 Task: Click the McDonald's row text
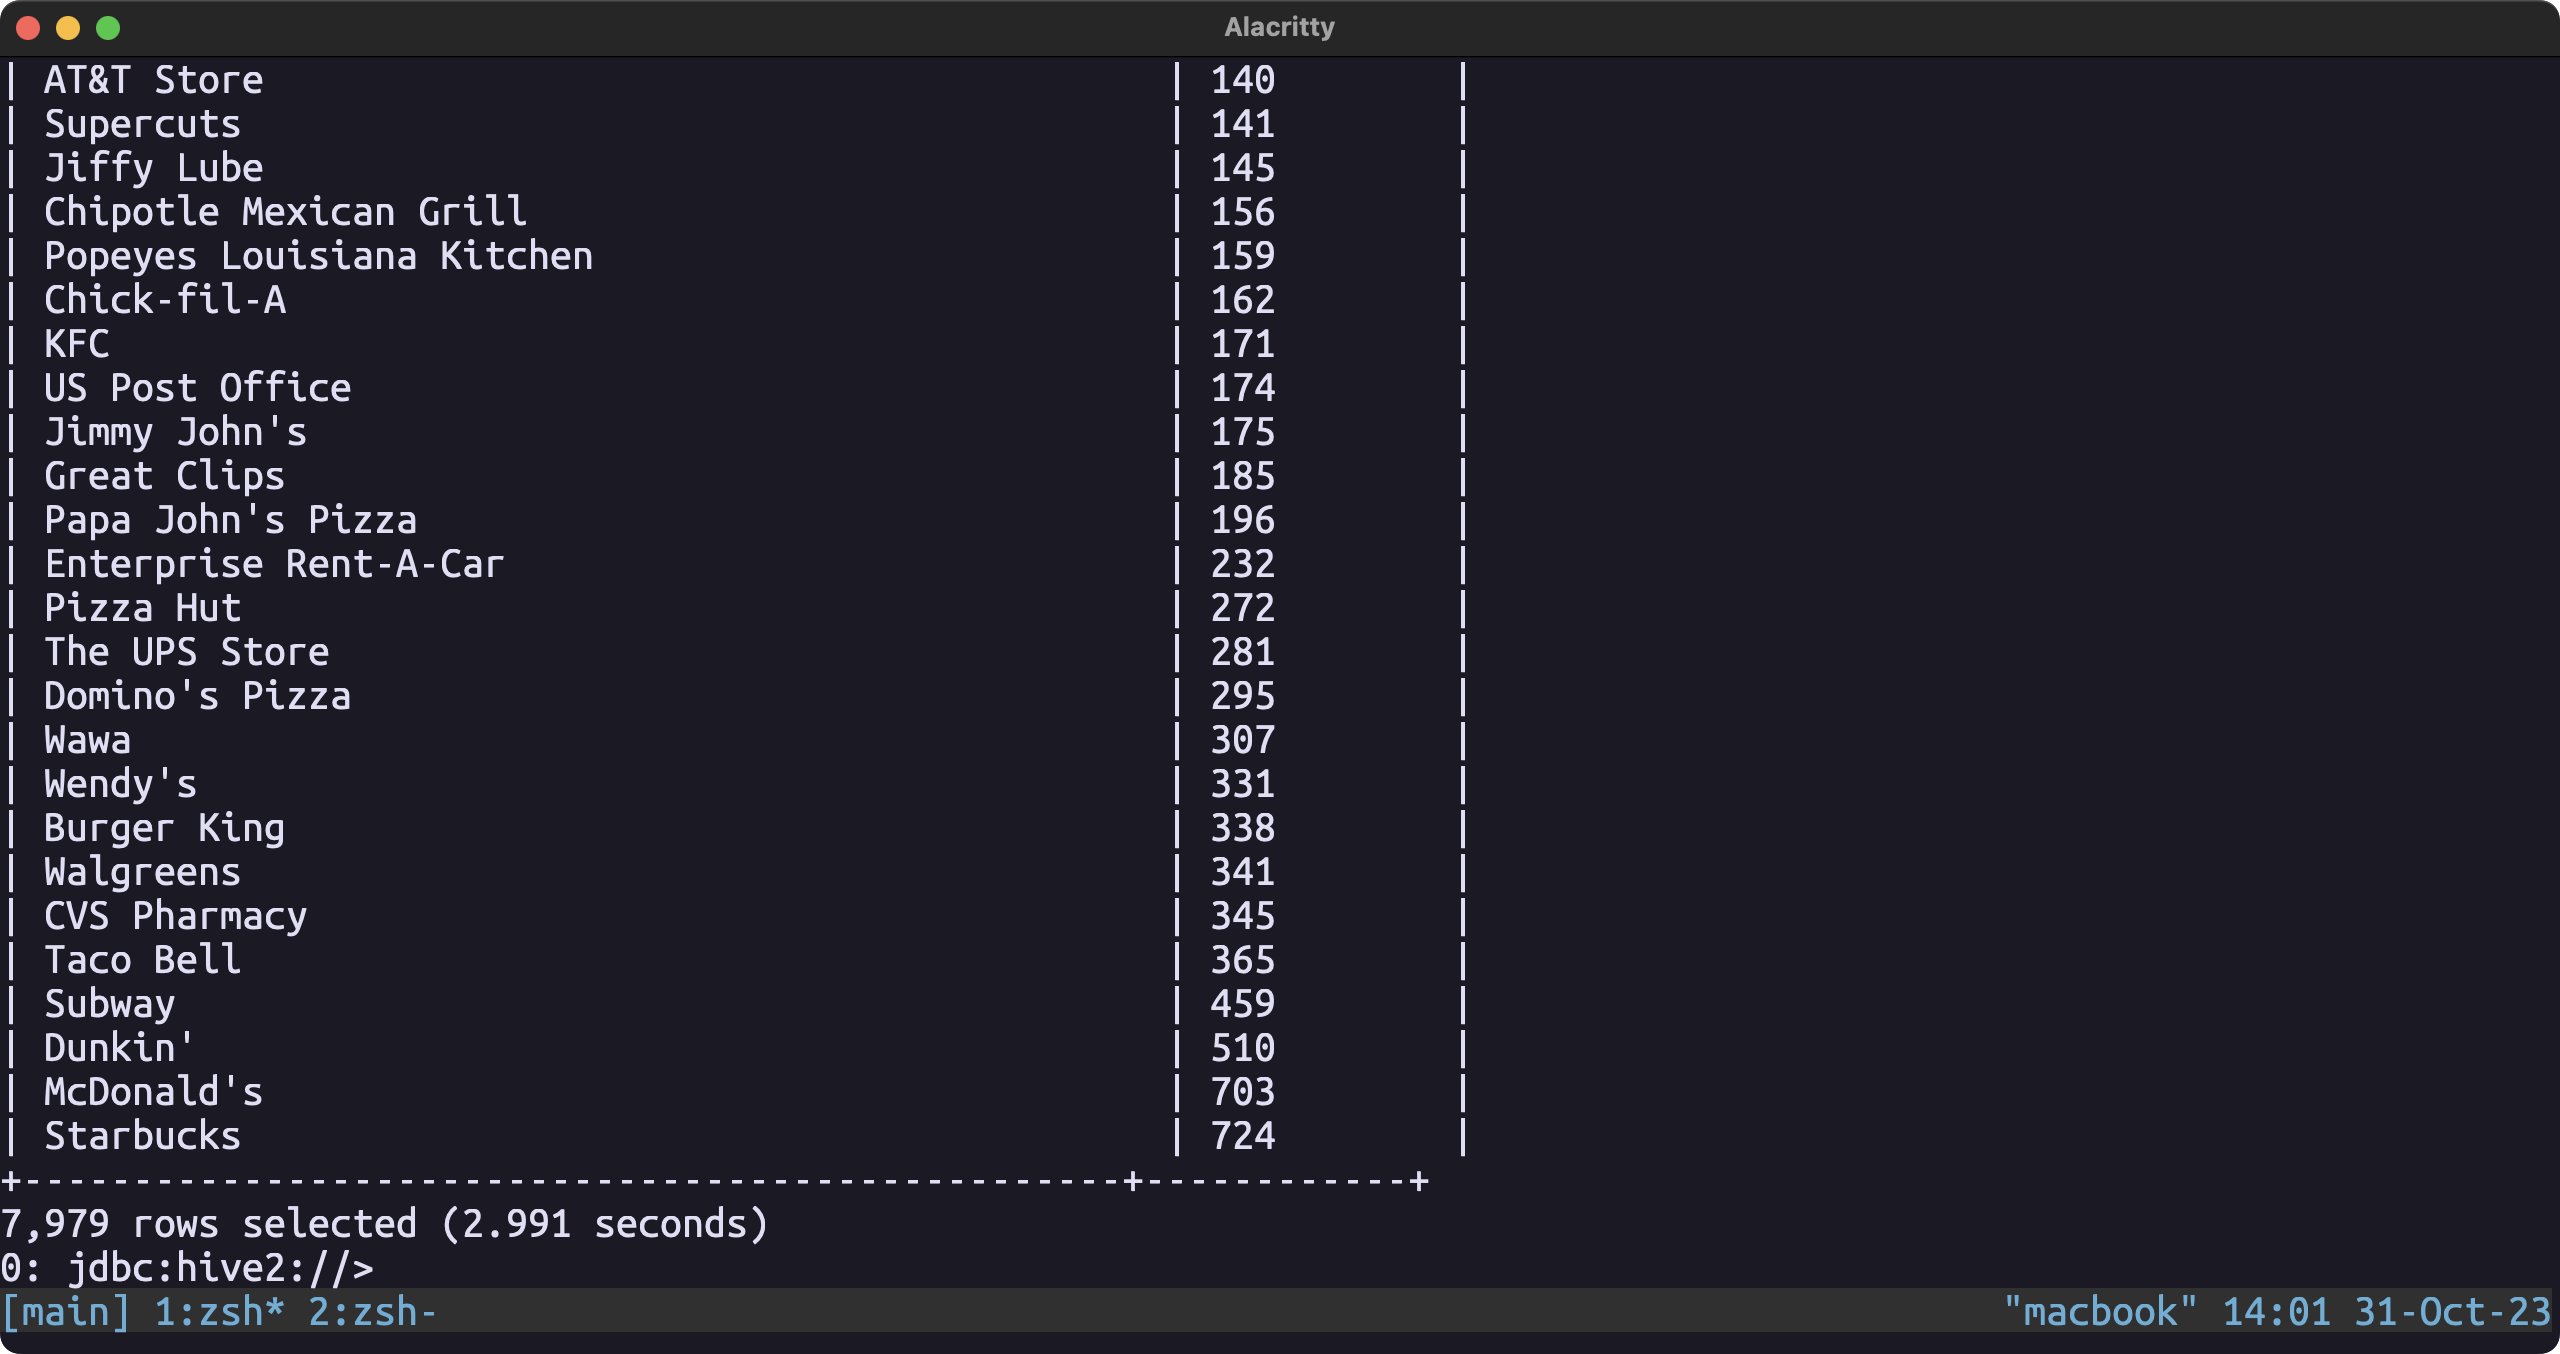point(153,1092)
